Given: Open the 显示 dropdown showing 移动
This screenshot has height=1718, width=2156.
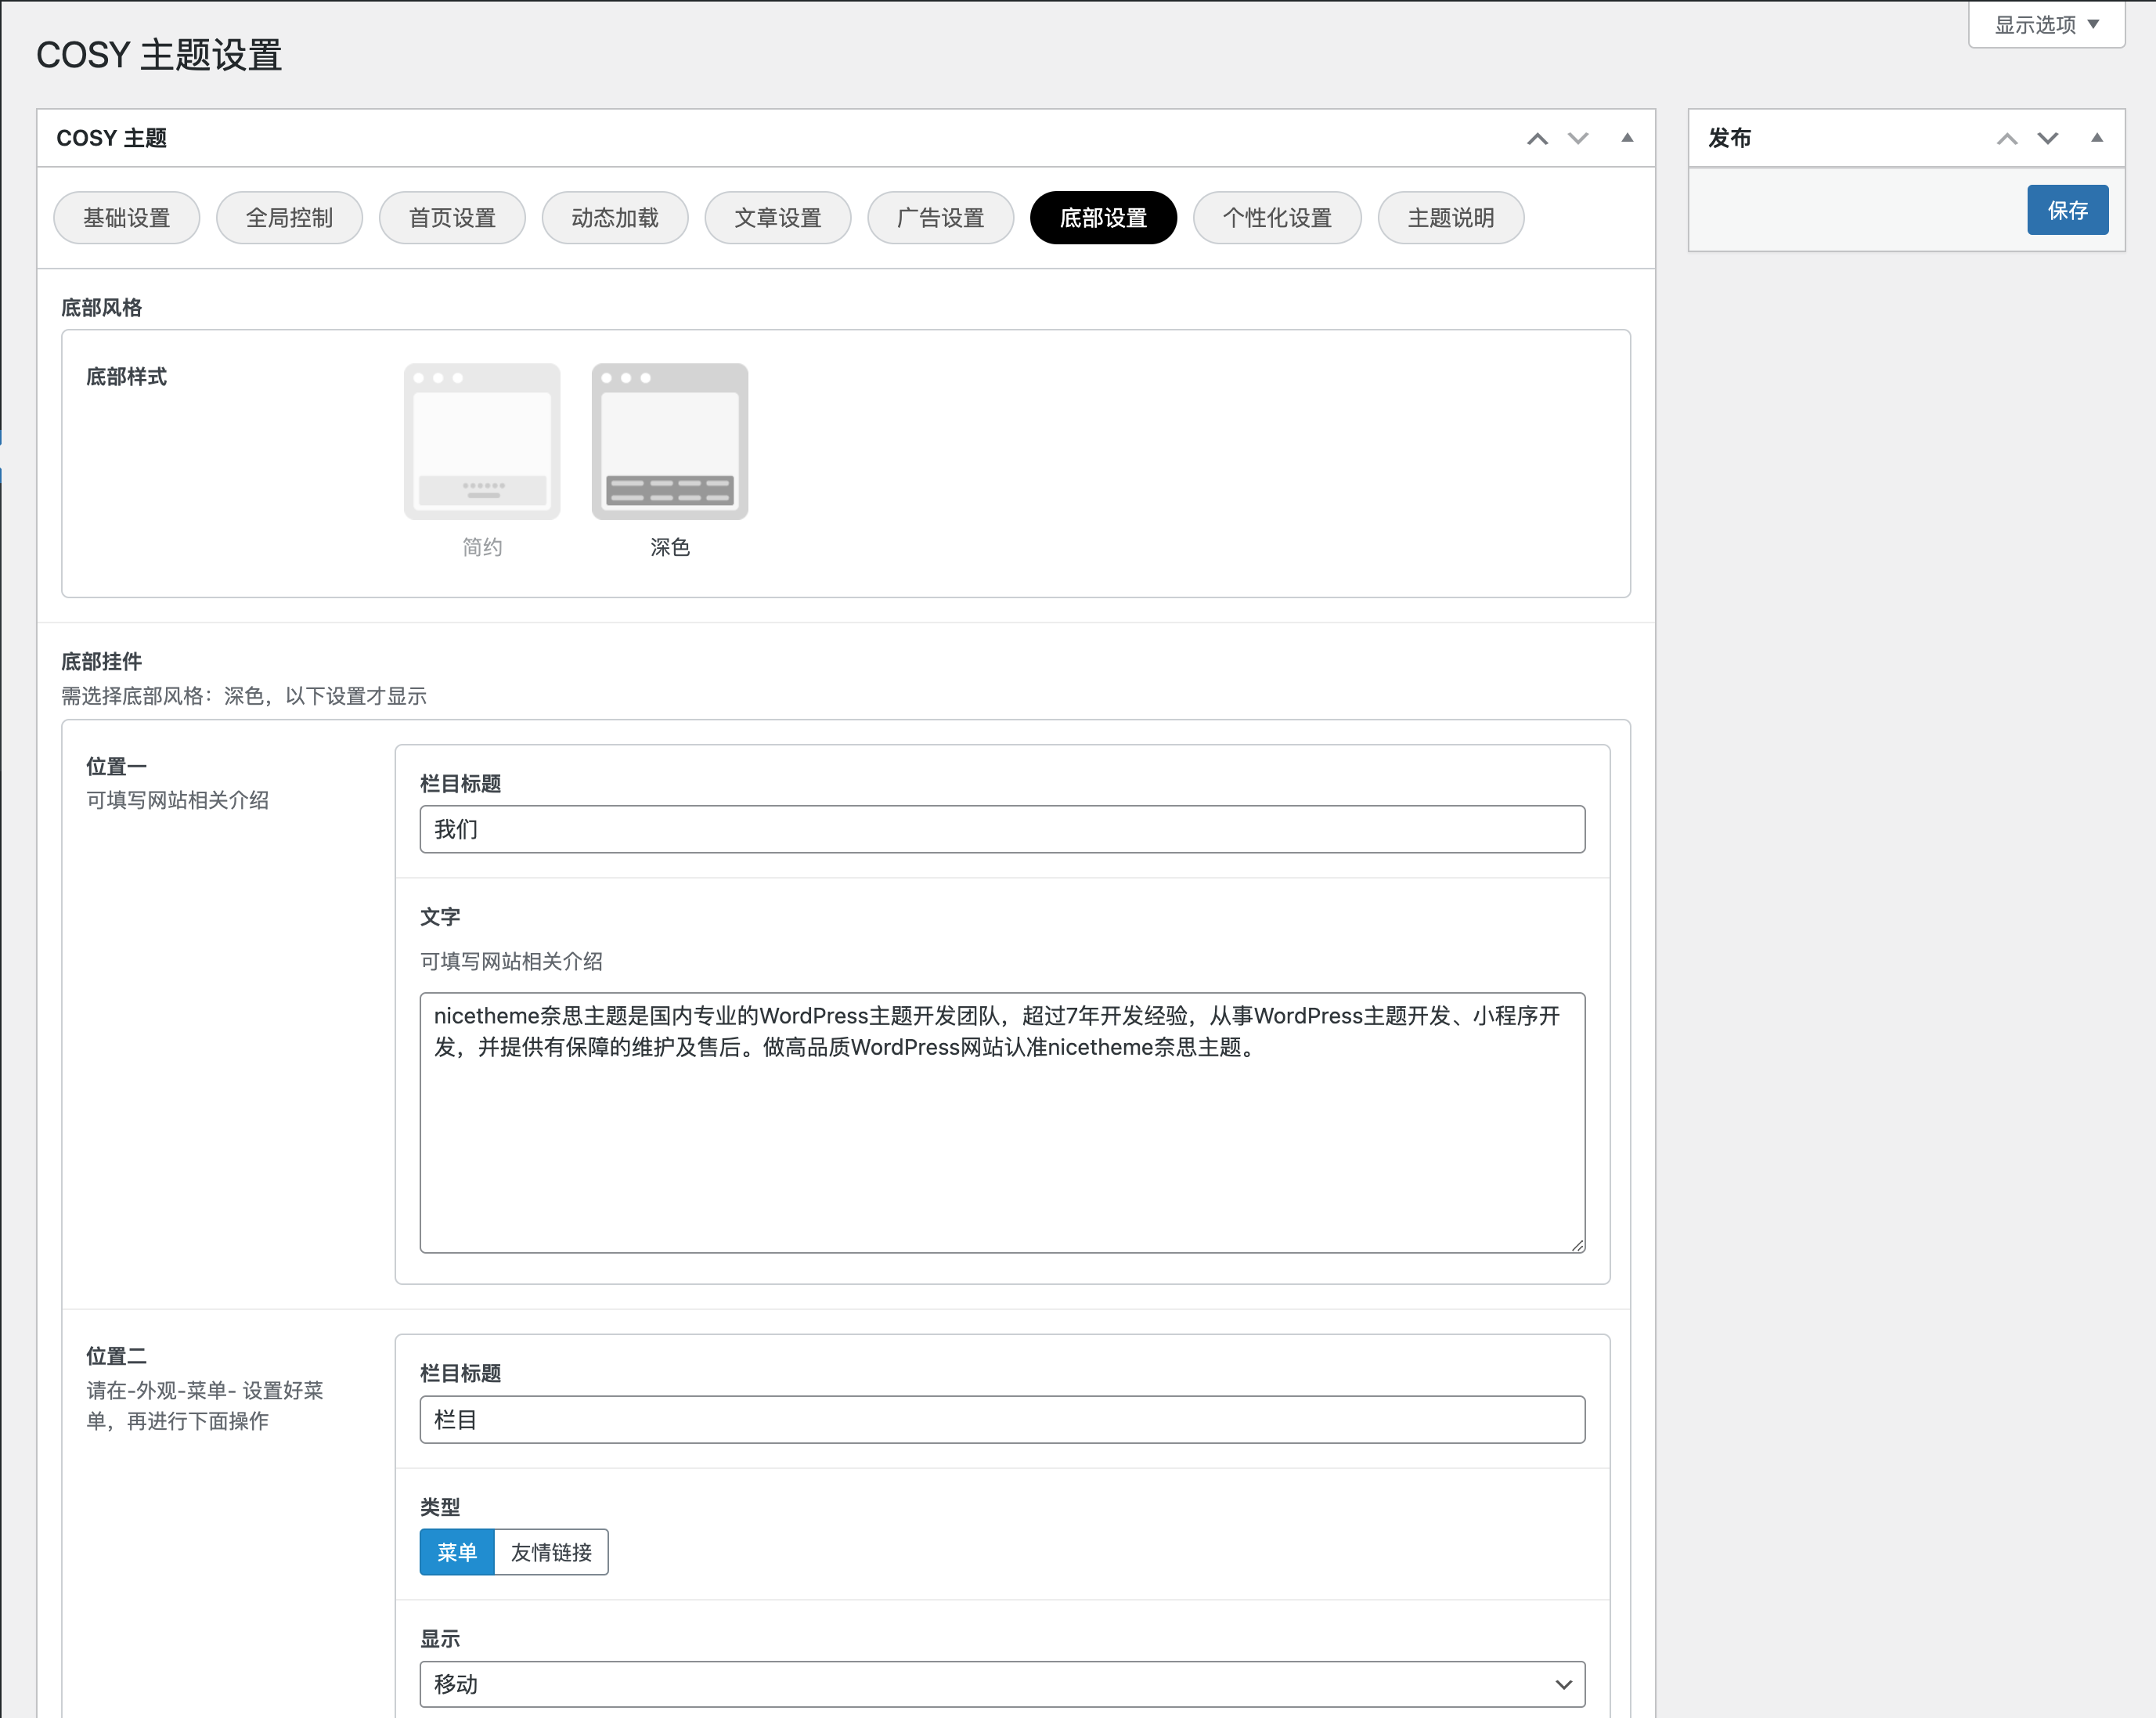Looking at the screenshot, I should point(1002,1684).
